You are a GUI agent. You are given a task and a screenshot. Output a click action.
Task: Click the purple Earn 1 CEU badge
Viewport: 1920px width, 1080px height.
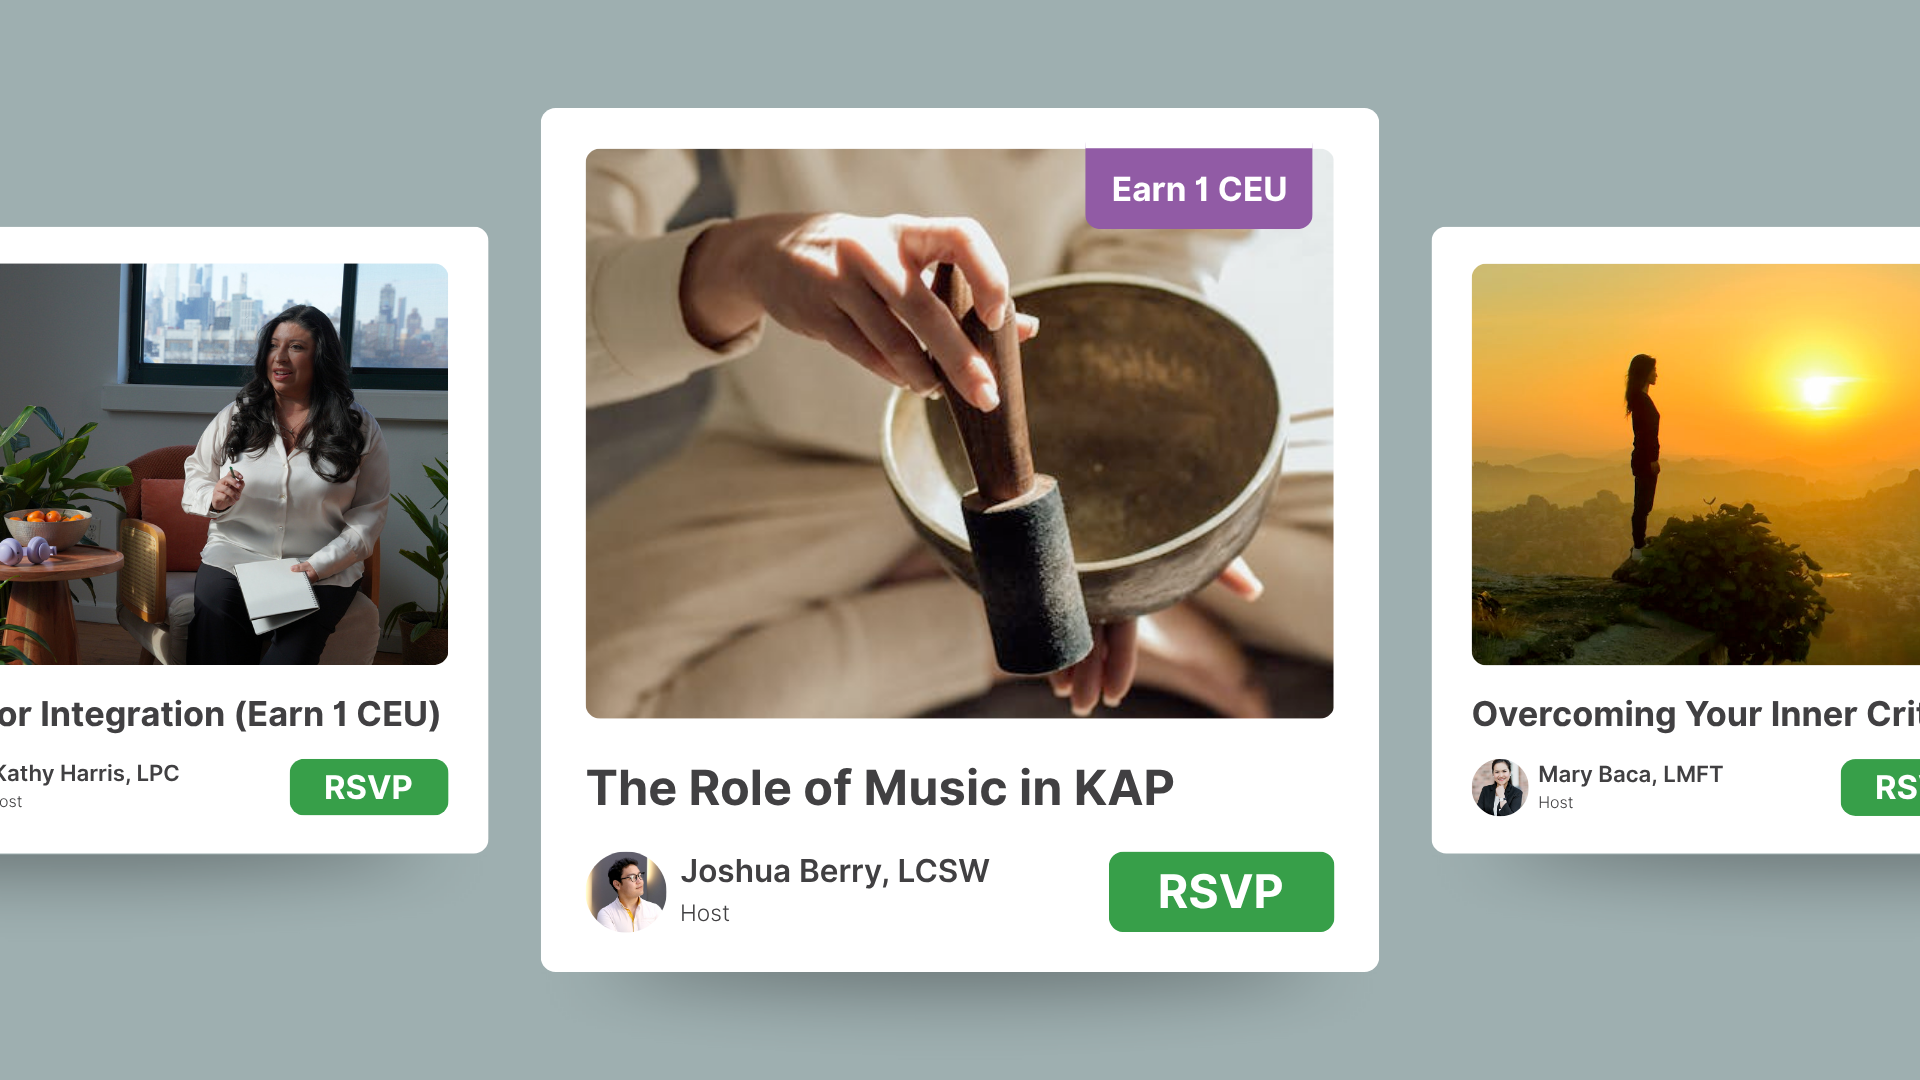(1198, 189)
